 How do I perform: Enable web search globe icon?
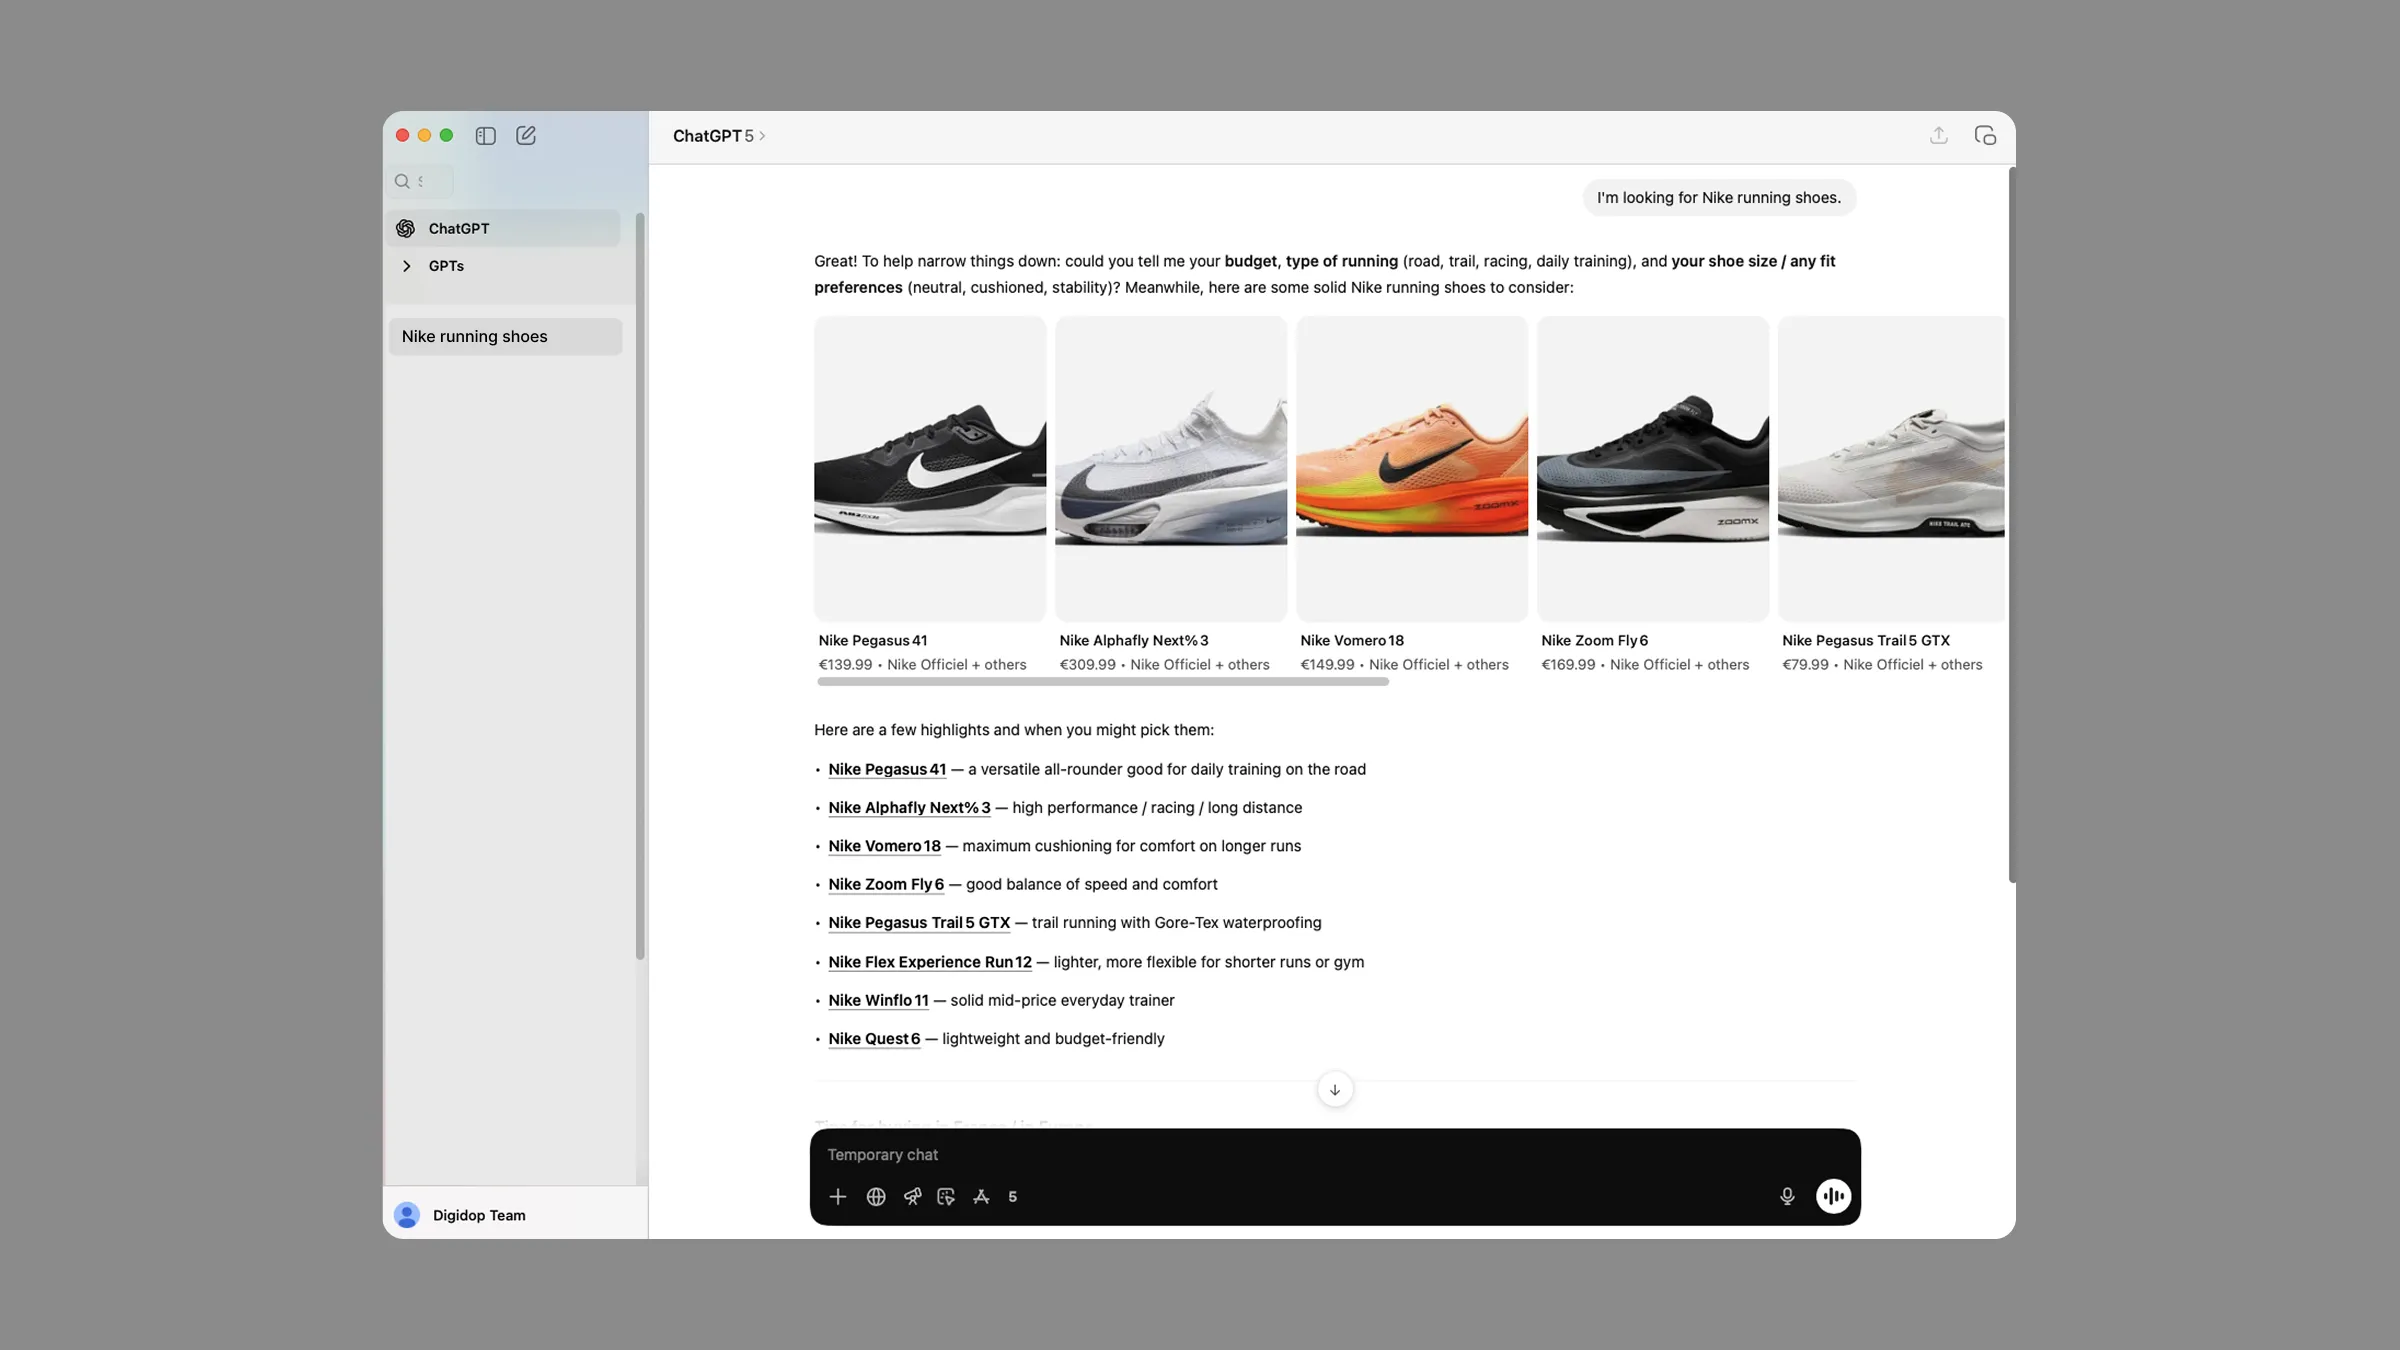click(x=876, y=1196)
